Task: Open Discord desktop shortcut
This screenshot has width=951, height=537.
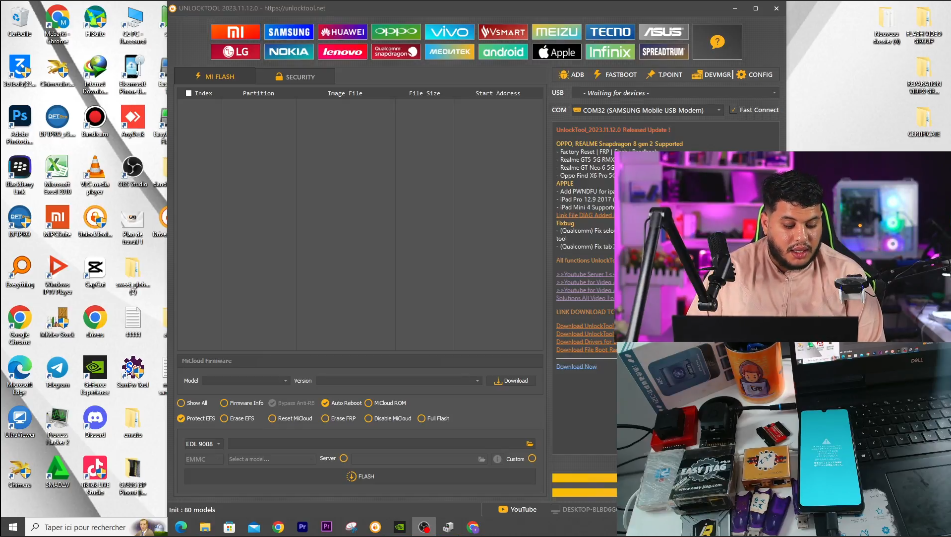Action: click(x=95, y=423)
